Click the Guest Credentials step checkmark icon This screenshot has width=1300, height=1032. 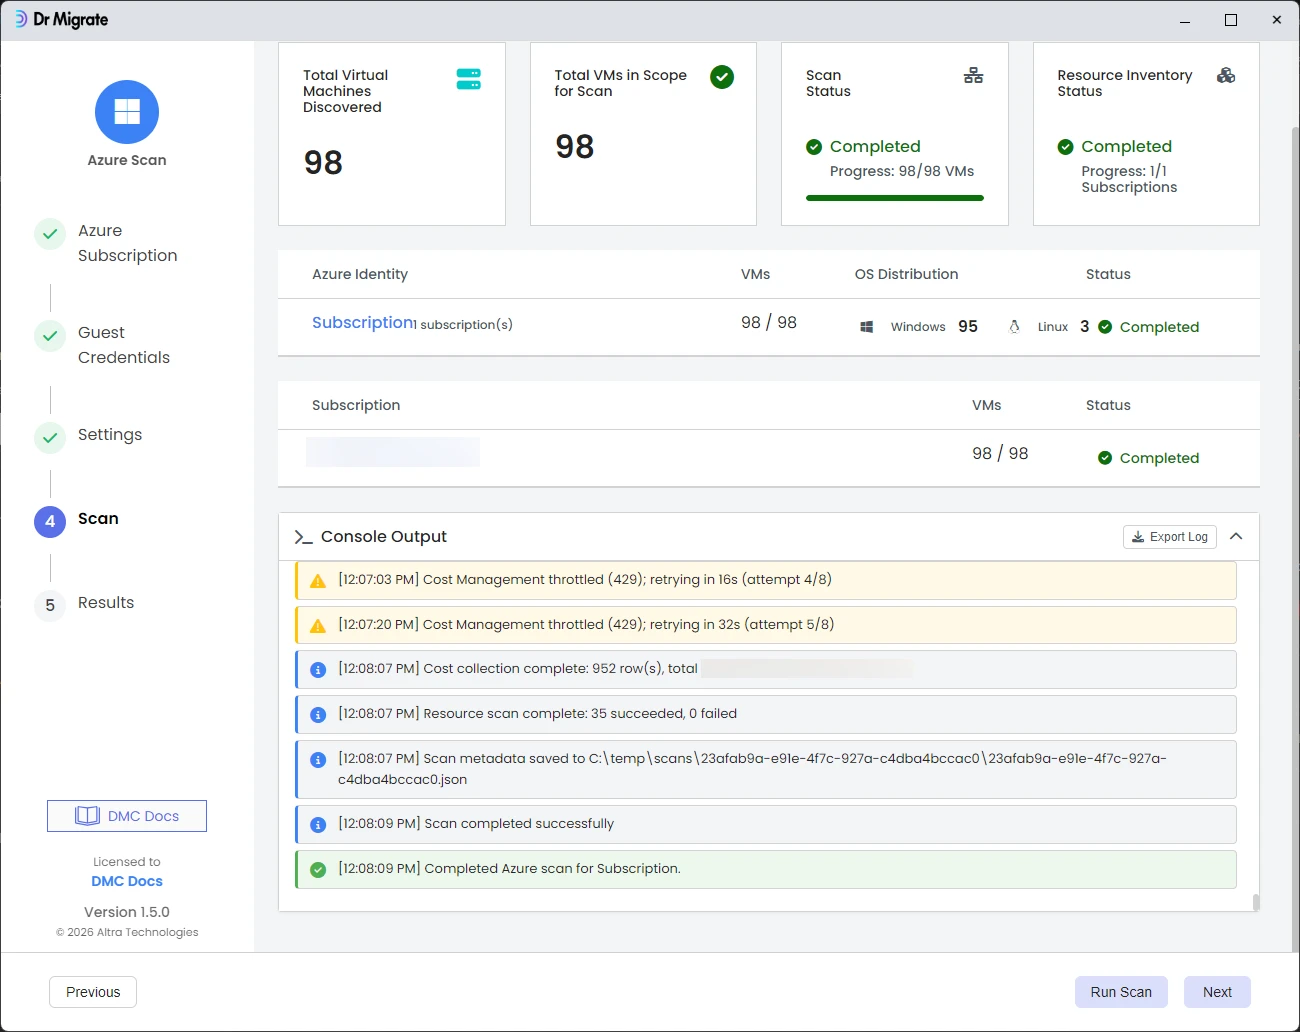(x=50, y=336)
